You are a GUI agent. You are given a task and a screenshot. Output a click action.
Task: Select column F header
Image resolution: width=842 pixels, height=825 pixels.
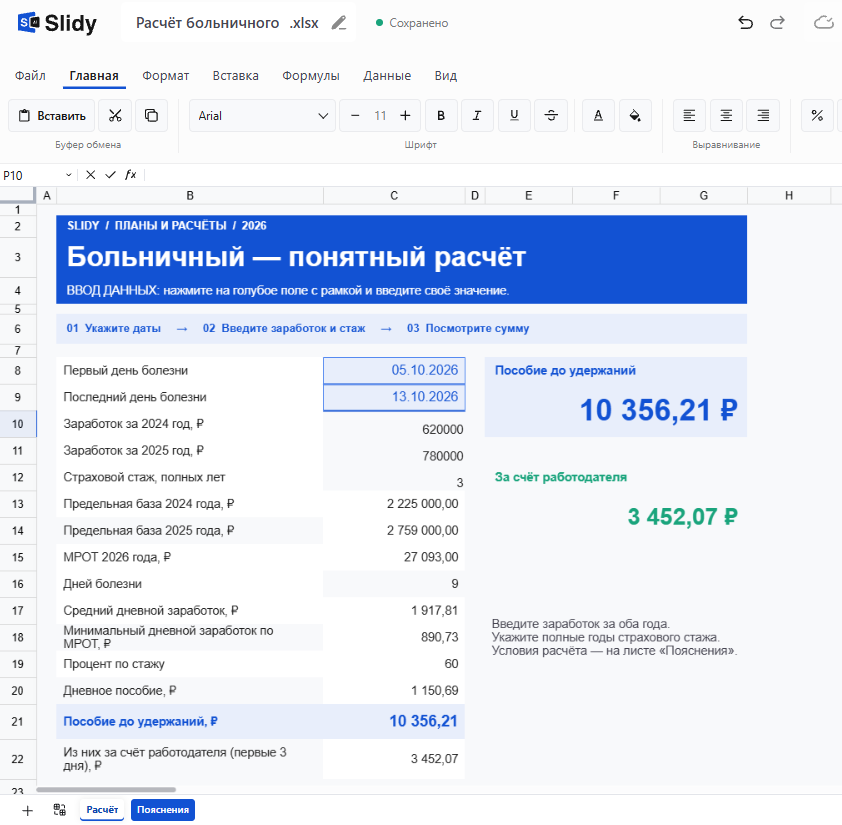616,196
